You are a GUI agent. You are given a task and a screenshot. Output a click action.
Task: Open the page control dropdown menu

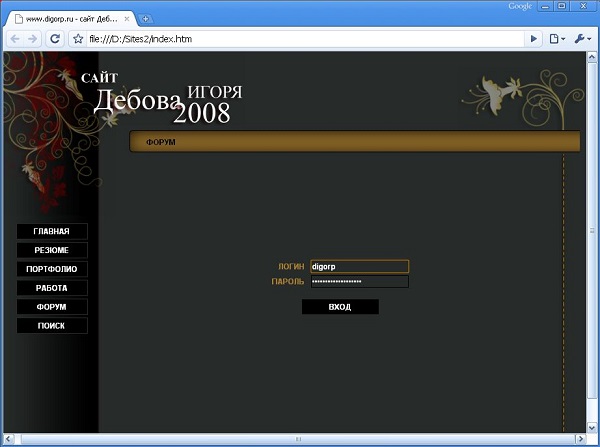pyautogui.click(x=558, y=39)
